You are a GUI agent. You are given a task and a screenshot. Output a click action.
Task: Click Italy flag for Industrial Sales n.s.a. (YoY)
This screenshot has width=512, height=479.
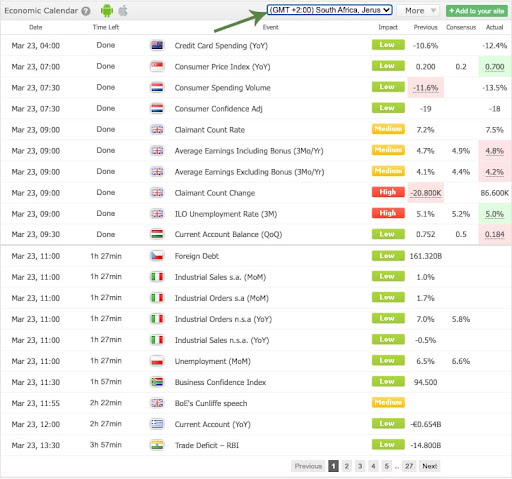click(x=157, y=340)
